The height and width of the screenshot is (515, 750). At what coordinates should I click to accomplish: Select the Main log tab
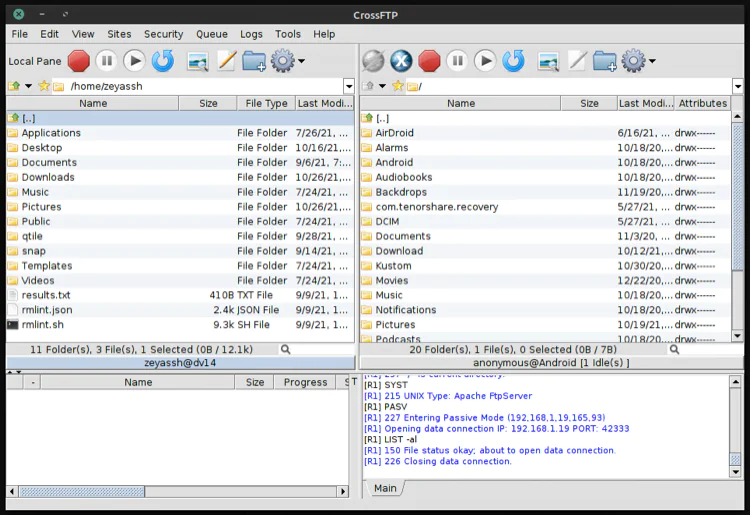(x=385, y=488)
